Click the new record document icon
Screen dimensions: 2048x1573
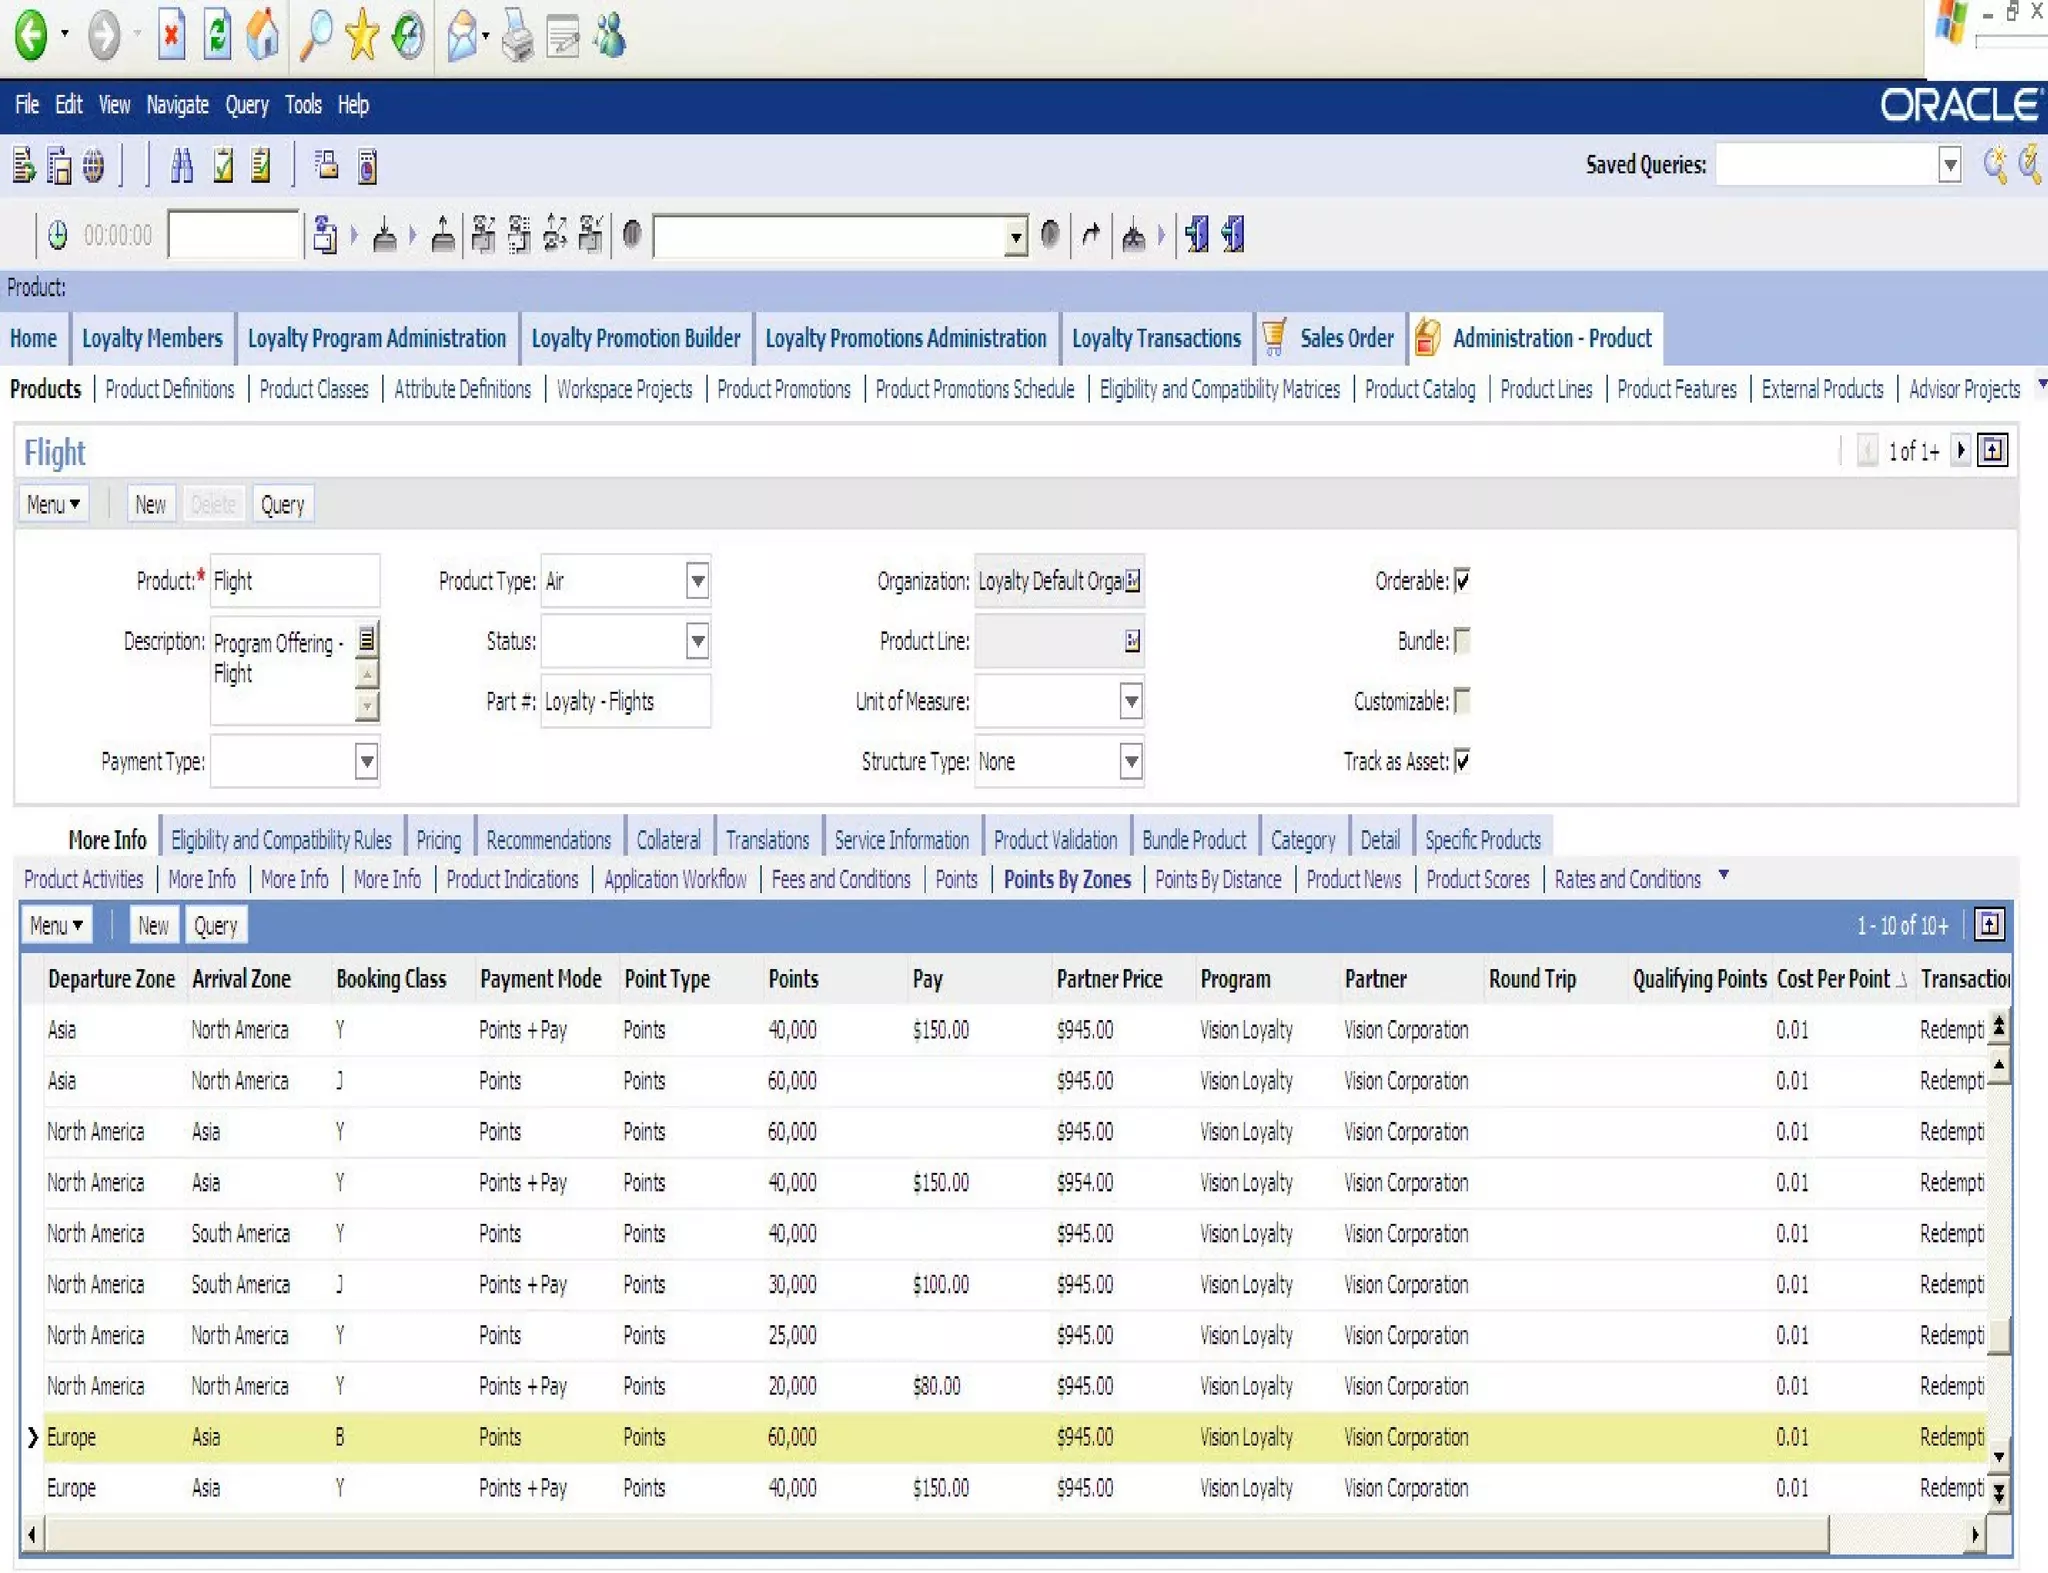[24, 165]
